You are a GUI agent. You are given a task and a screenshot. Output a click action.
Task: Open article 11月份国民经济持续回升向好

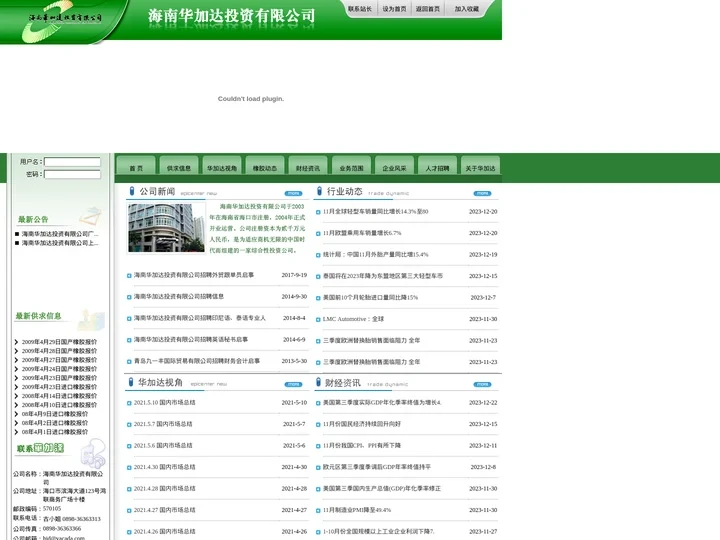coord(362,424)
